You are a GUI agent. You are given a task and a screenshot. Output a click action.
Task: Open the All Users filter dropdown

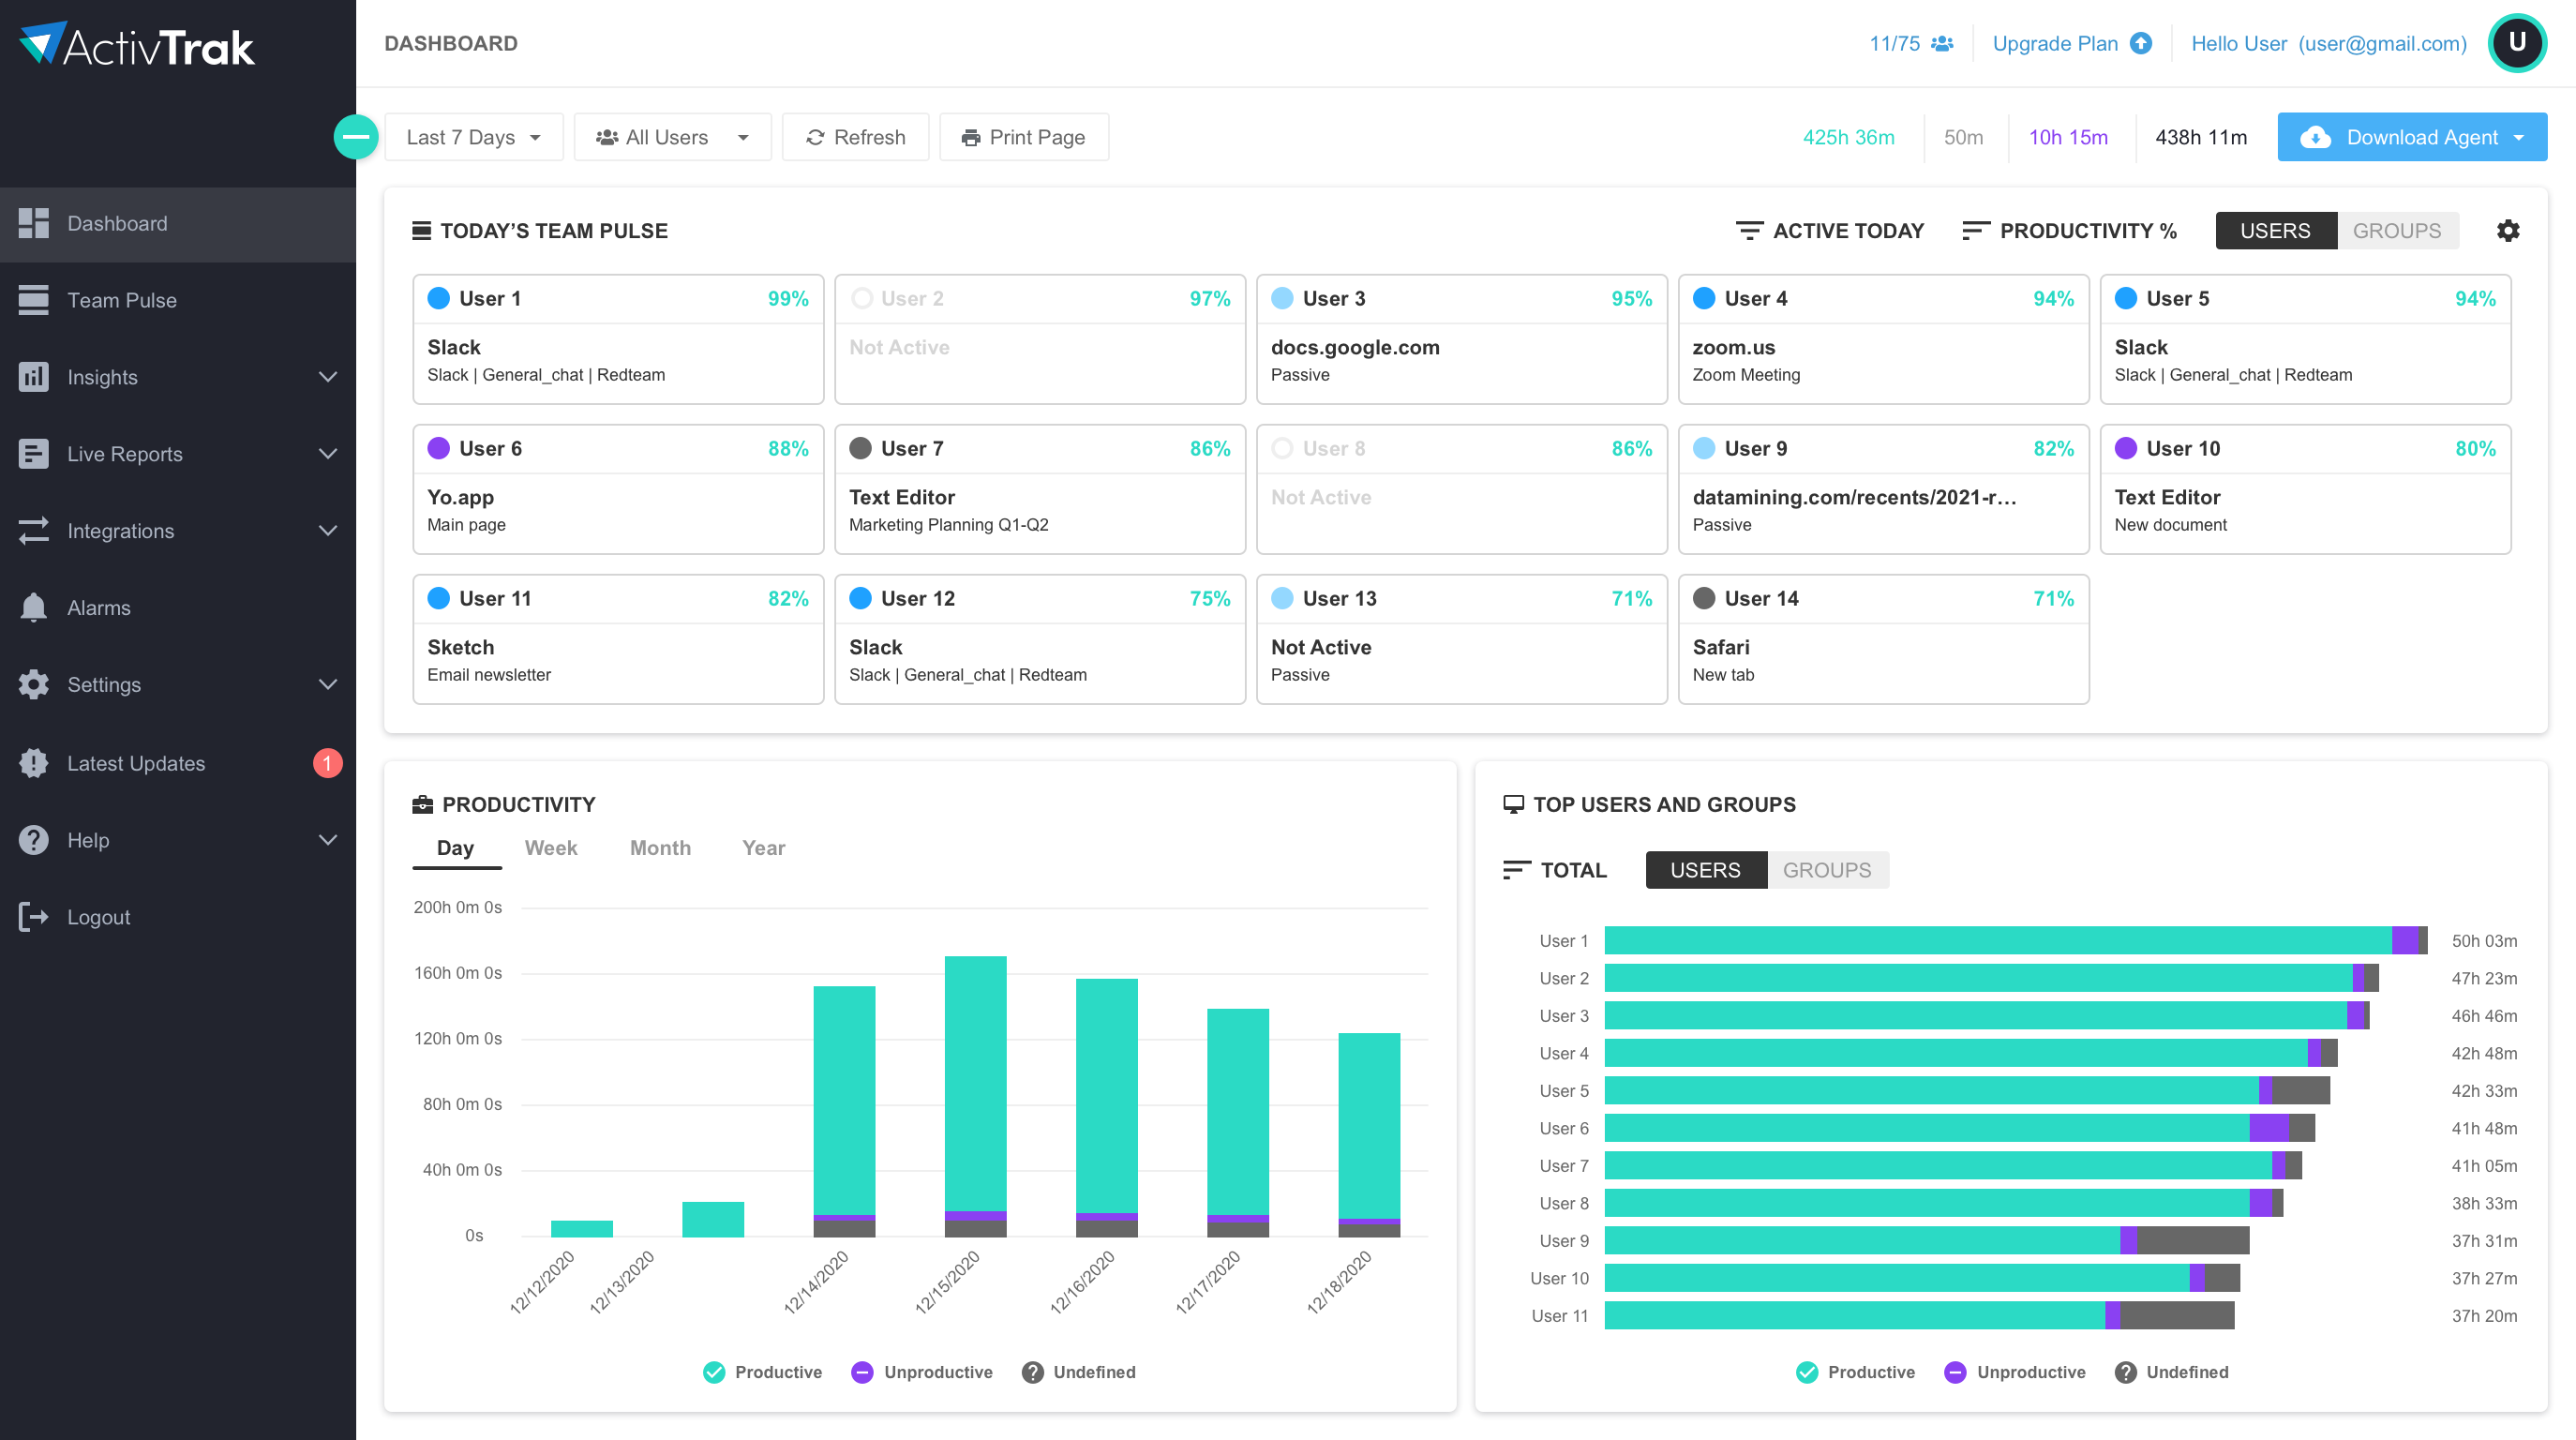pyautogui.click(x=672, y=137)
